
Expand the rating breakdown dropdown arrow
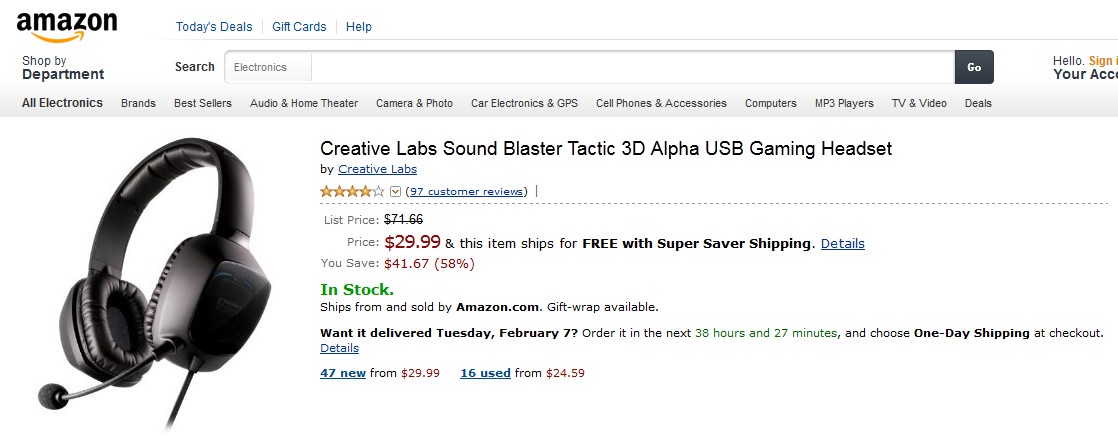click(x=395, y=191)
